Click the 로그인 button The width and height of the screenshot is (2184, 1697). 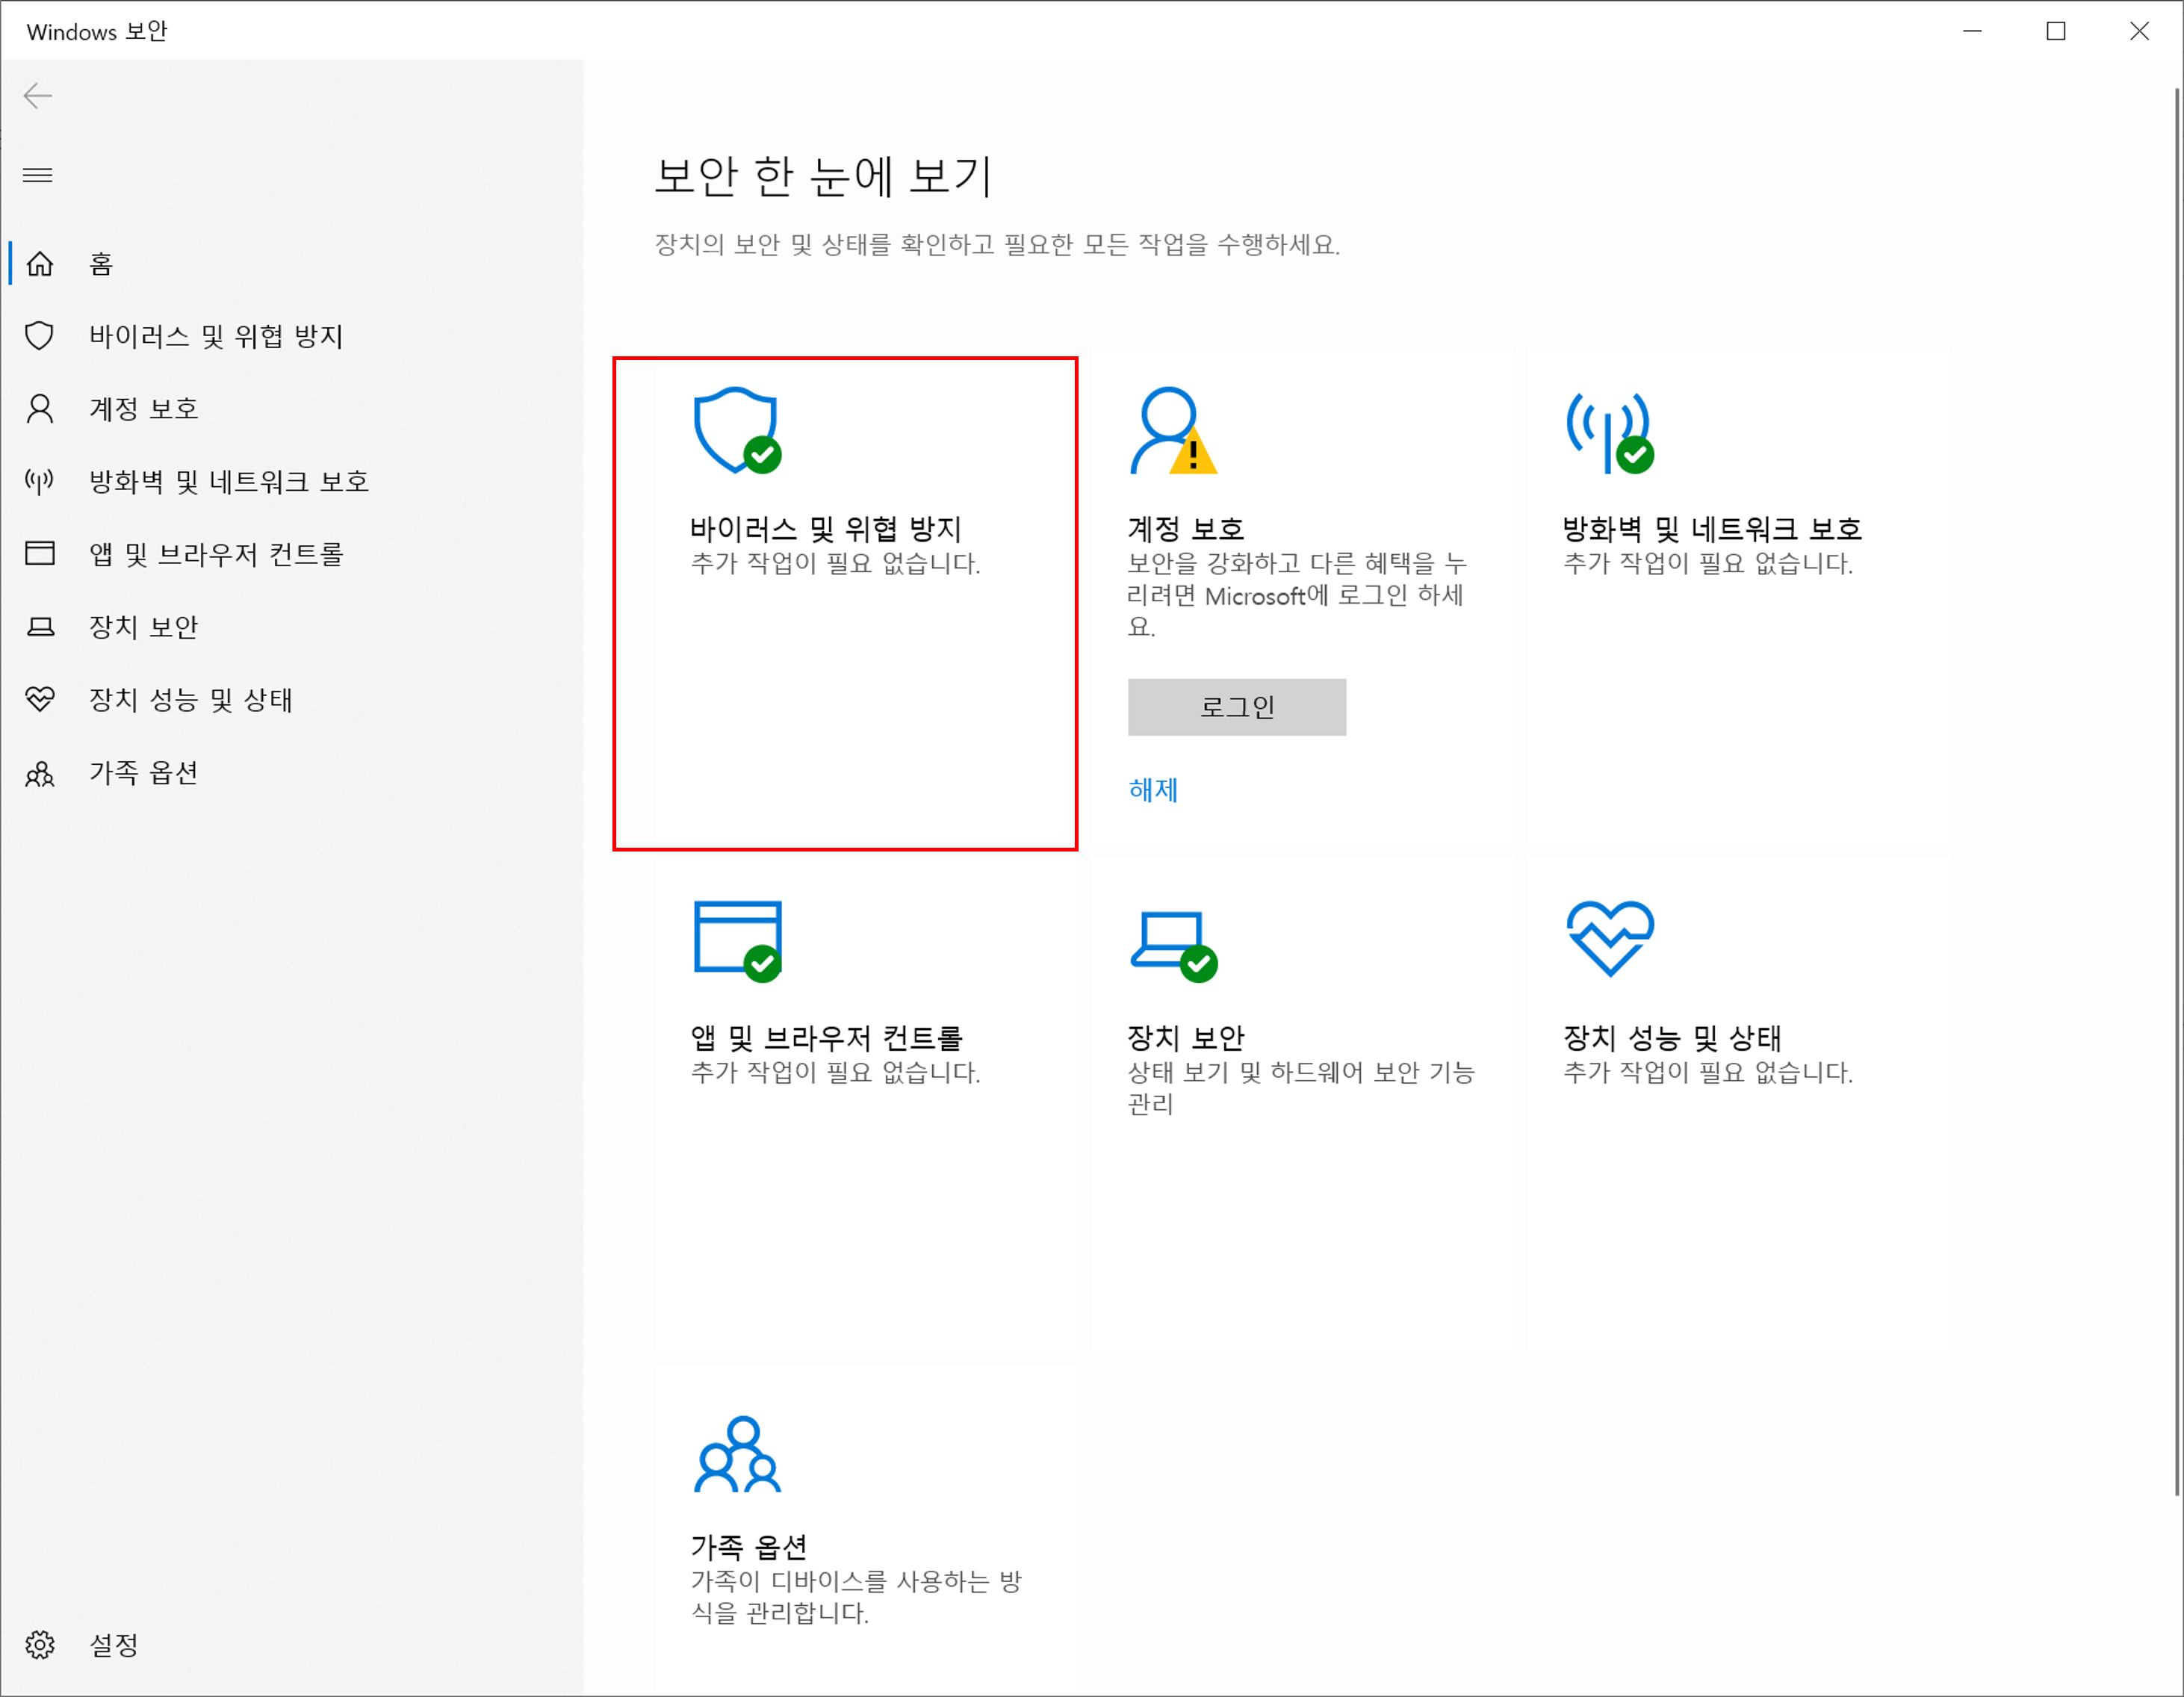tap(1237, 707)
